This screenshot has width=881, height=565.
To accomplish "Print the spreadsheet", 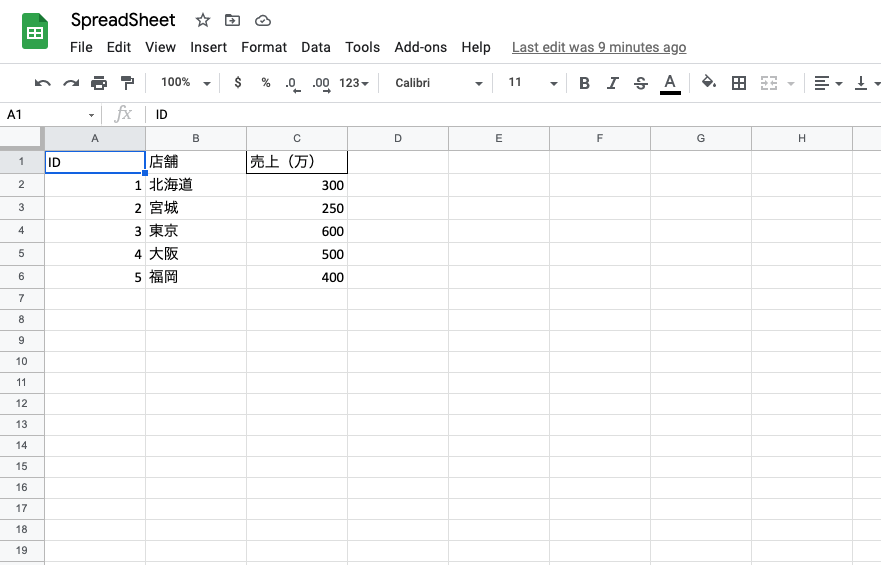I will click(x=99, y=83).
